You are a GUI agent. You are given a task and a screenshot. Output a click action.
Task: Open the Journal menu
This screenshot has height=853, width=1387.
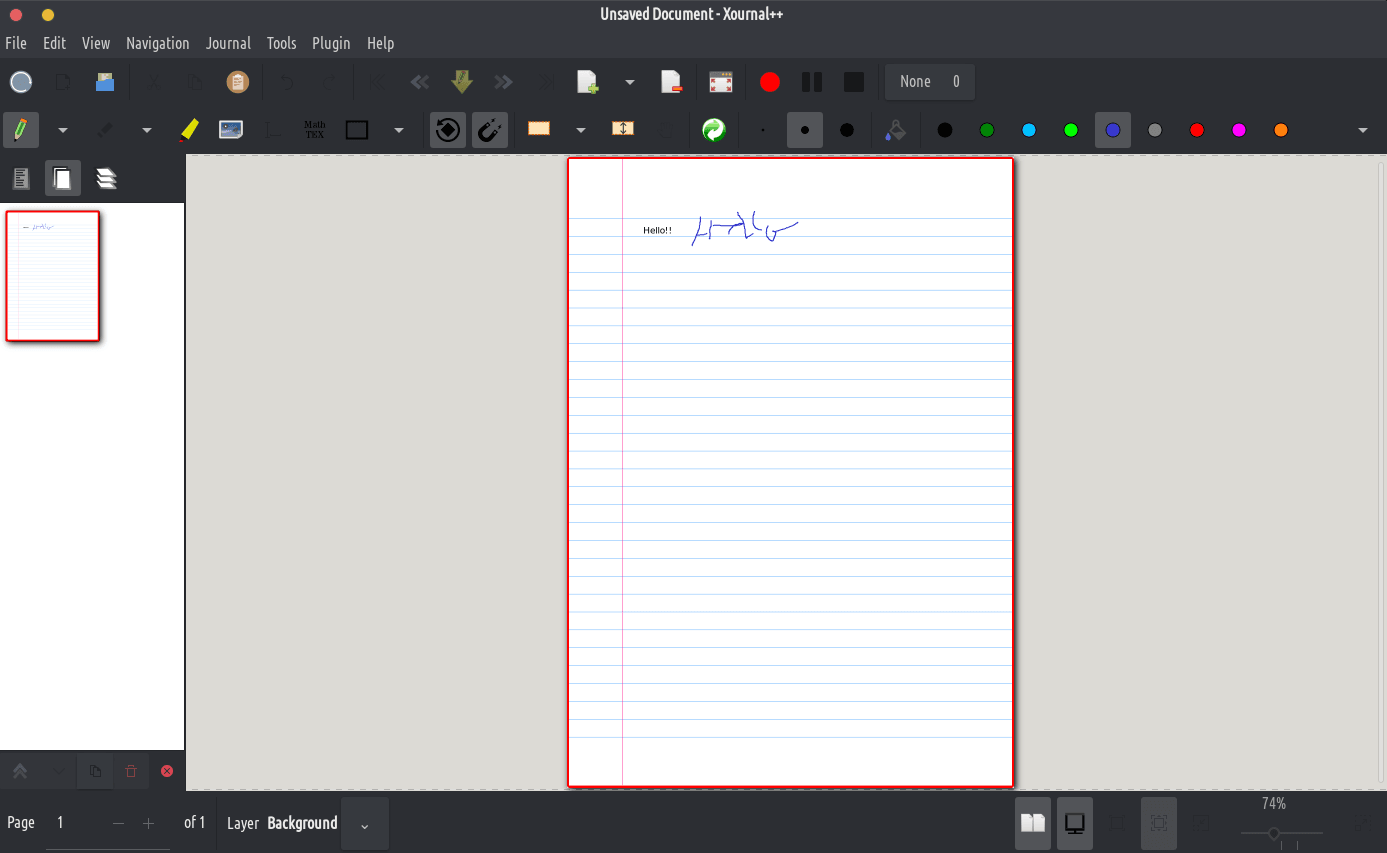228,43
